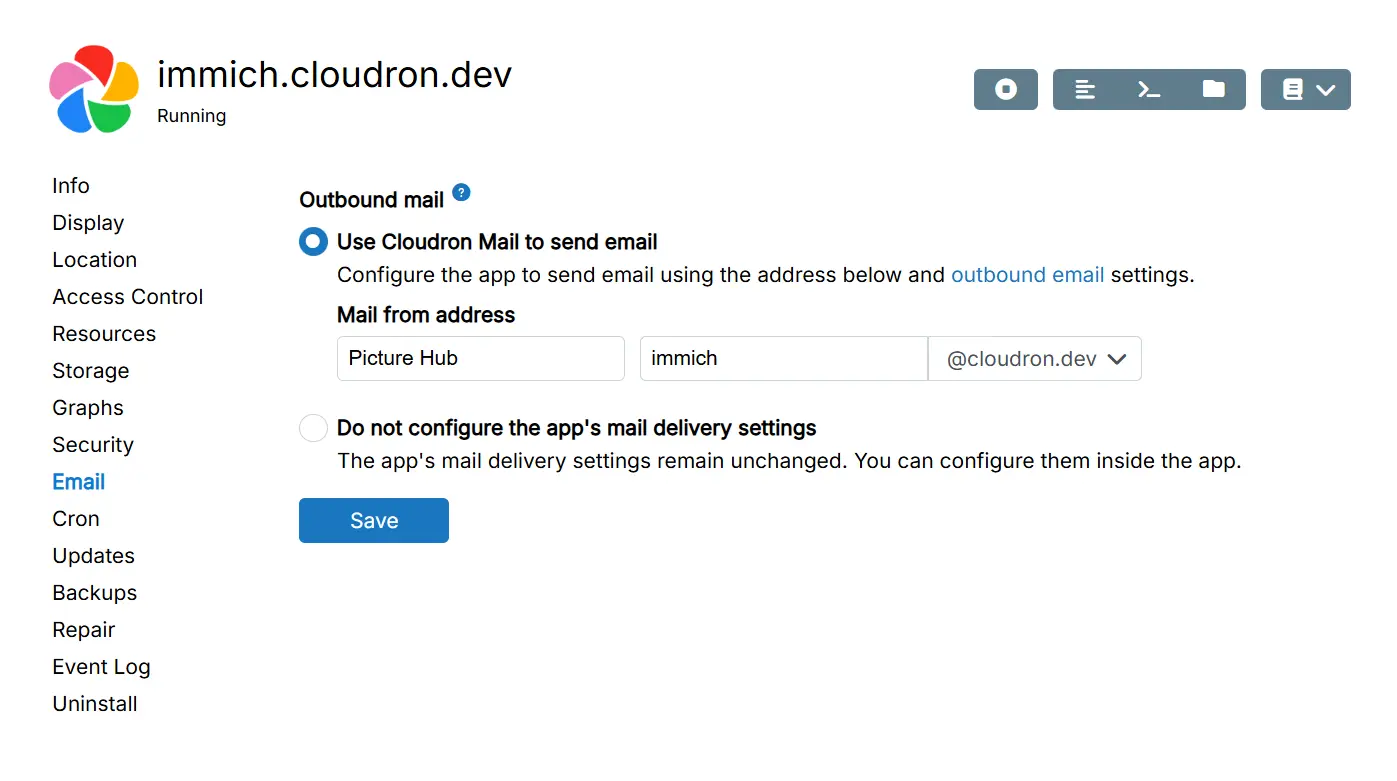Follow the outbound email link
The width and height of the screenshot is (1397, 781).
[x=1027, y=275]
